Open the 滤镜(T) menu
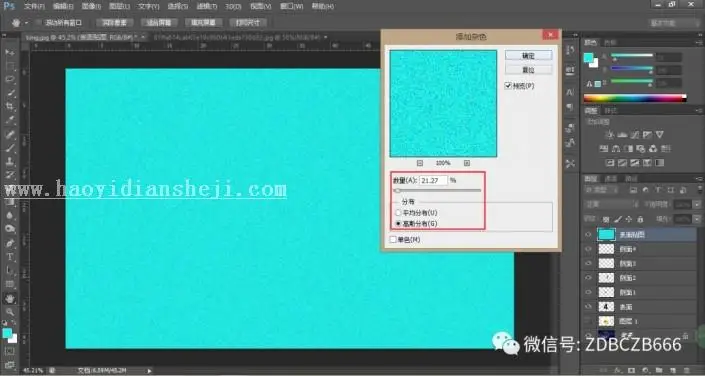 coord(207,6)
